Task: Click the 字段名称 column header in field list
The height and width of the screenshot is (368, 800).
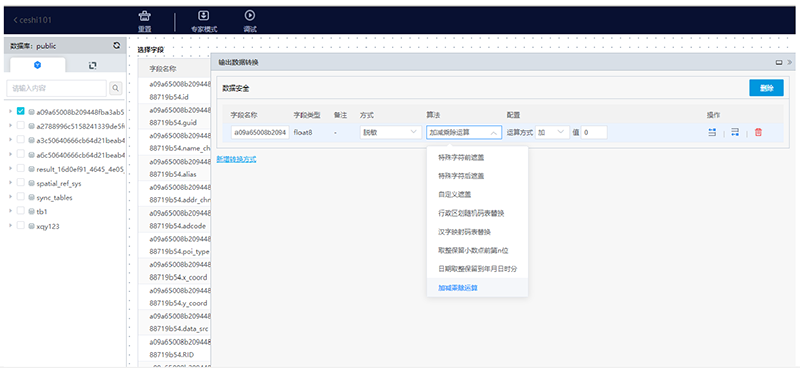Action: 163,68
